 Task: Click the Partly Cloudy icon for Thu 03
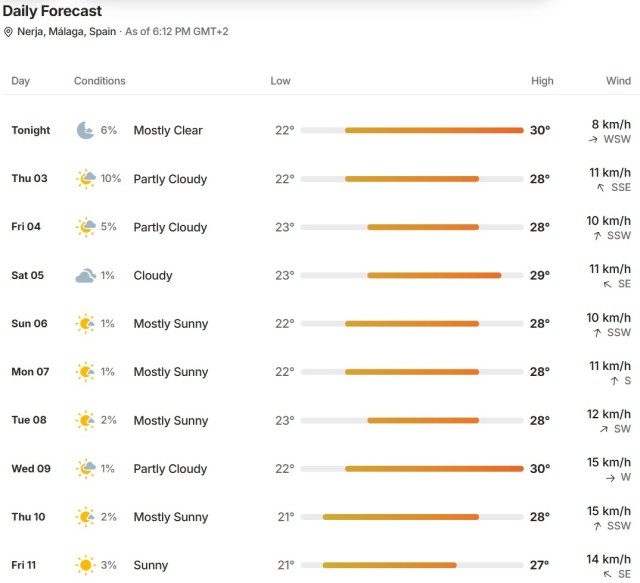pyautogui.click(x=86, y=179)
